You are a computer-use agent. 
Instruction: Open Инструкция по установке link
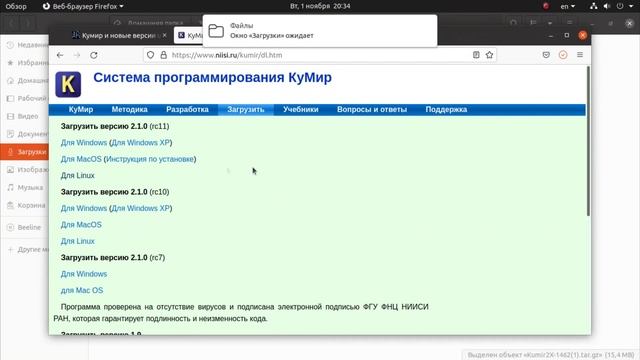click(x=150, y=159)
